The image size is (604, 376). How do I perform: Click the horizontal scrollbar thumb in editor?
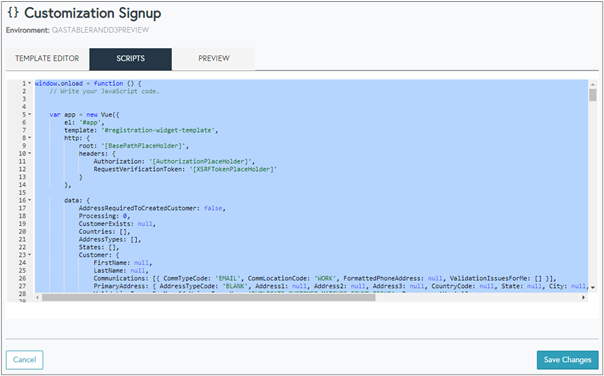point(208,297)
